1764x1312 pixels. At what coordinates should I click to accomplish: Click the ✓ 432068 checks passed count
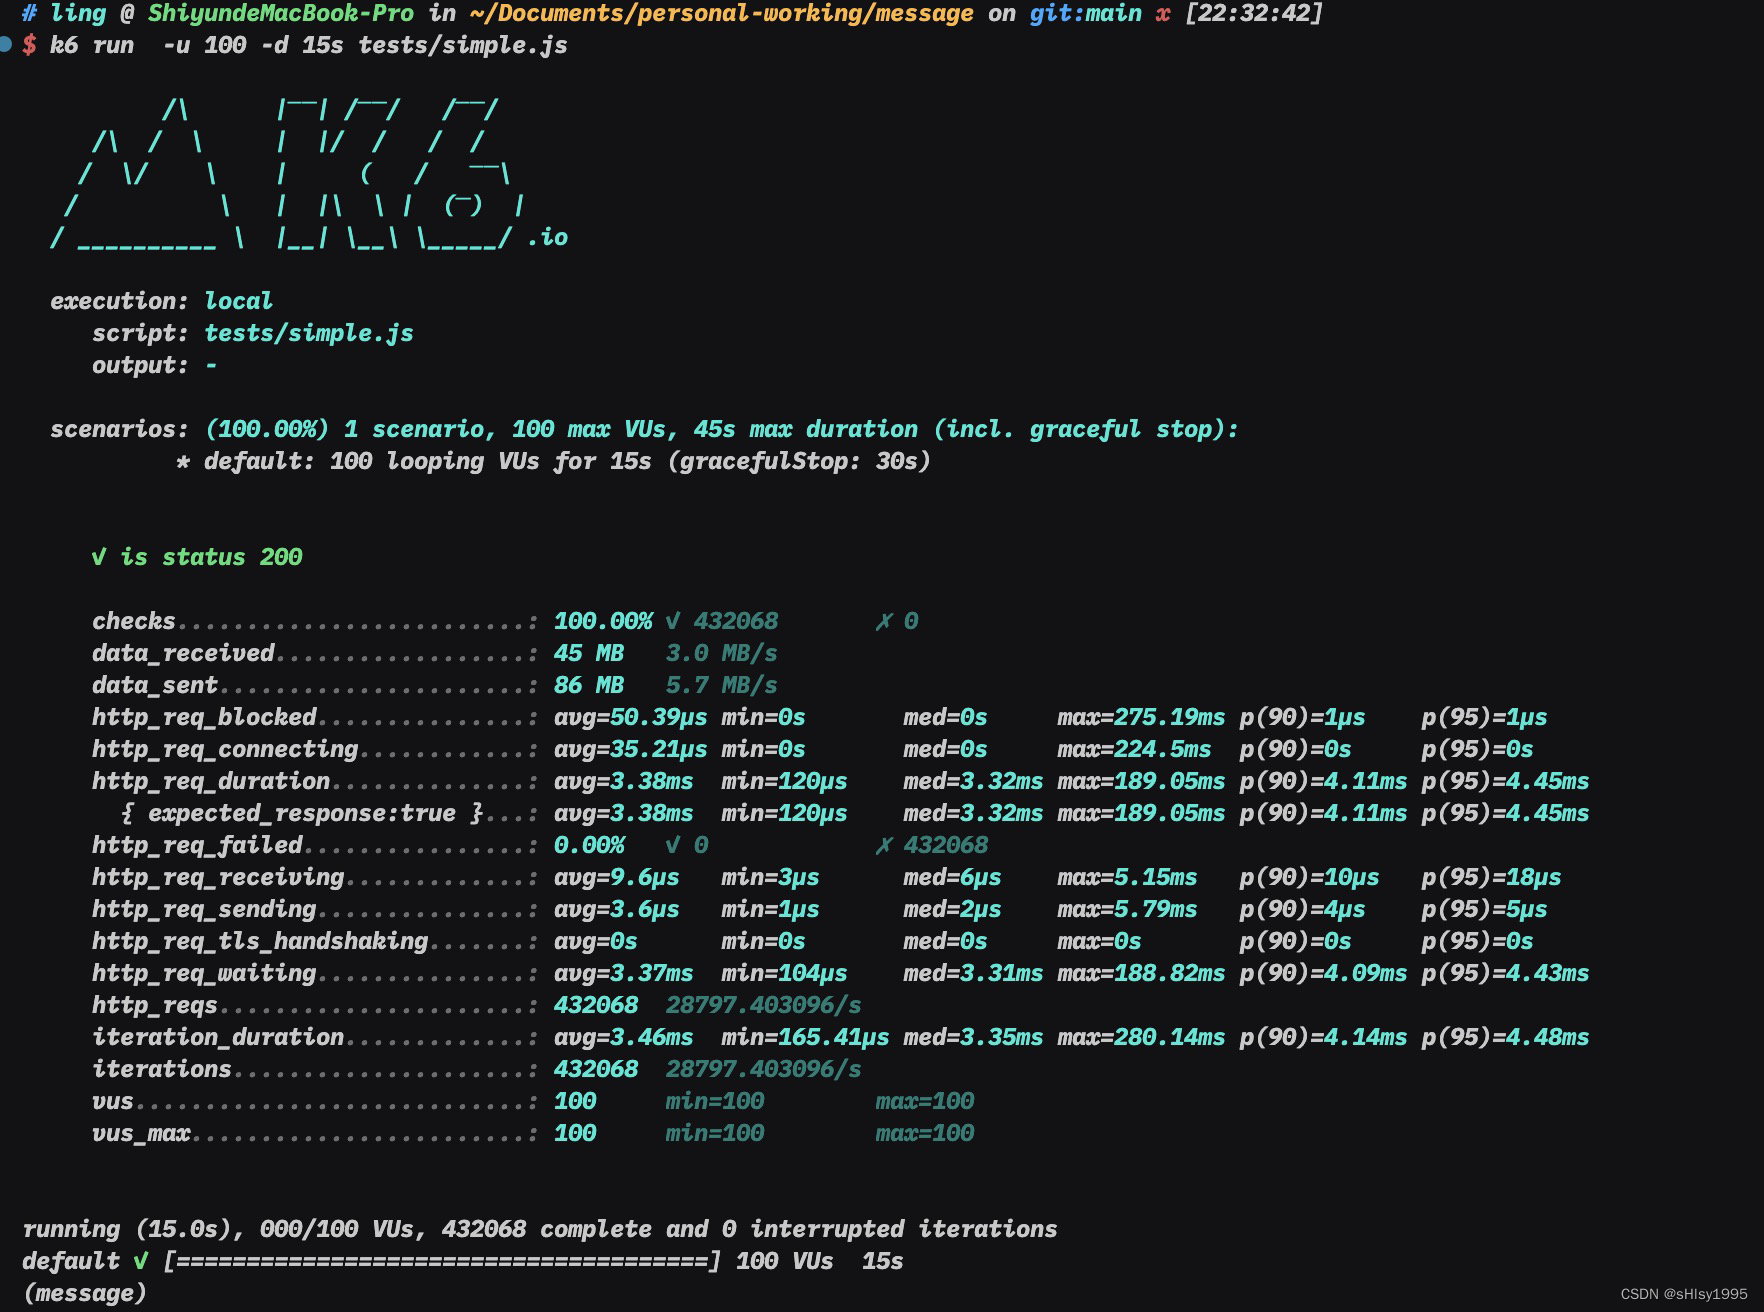click(722, 621)
